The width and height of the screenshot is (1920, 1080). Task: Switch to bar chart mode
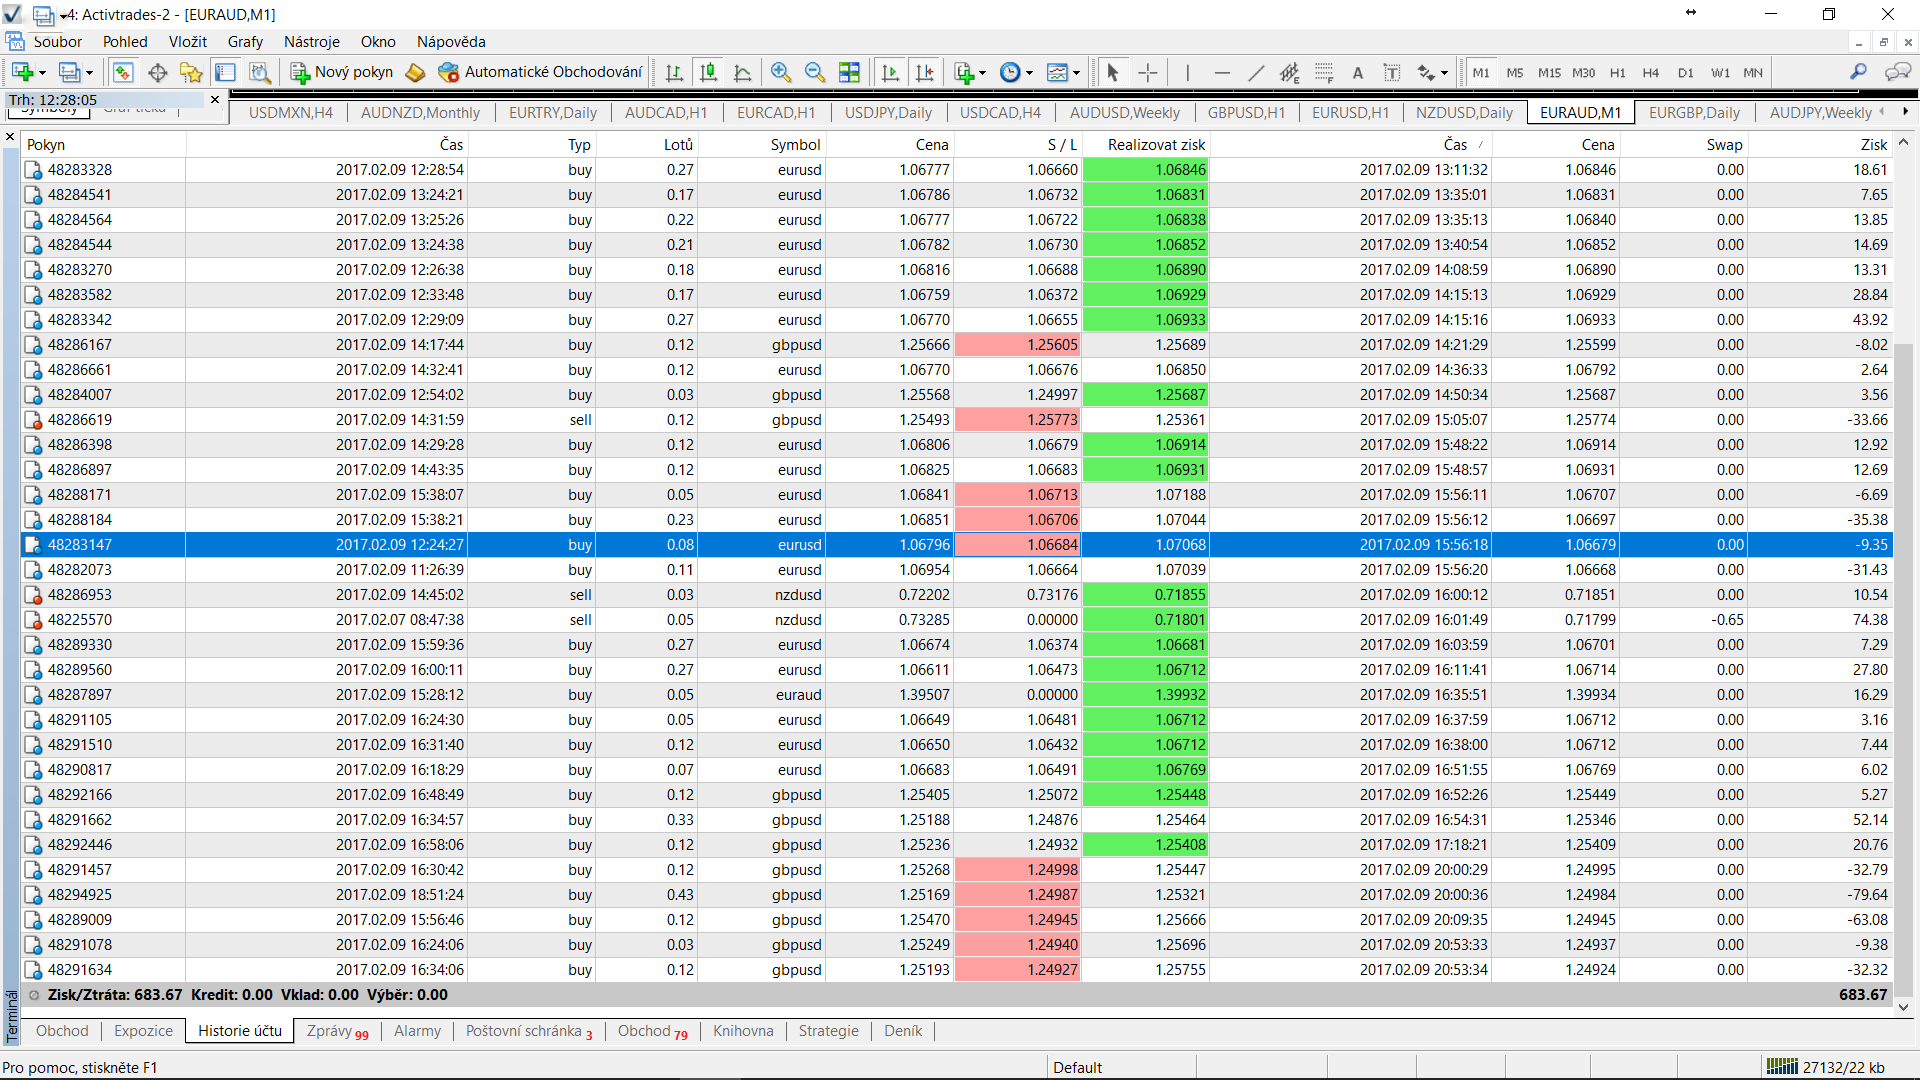coord(674,72)
